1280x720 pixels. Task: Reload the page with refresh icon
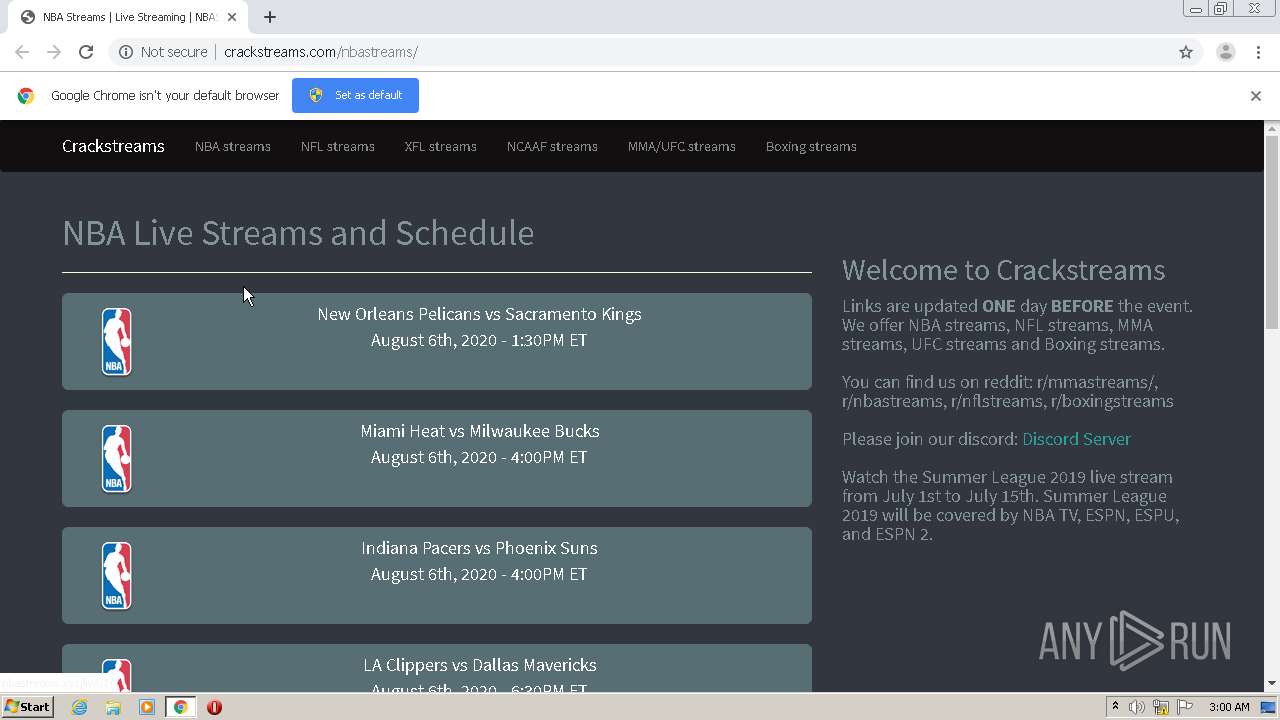coord(86,52)
